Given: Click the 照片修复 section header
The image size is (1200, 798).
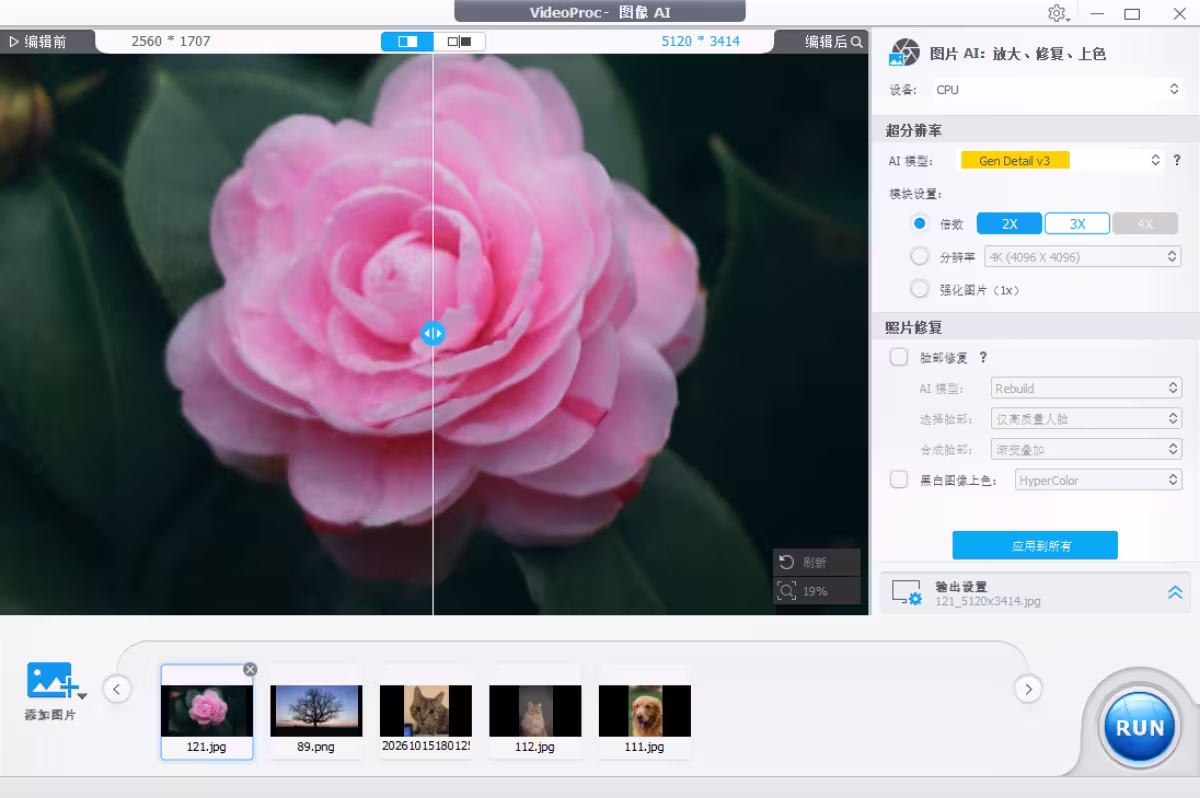Looking at the screenshot, I should point(913,327).
